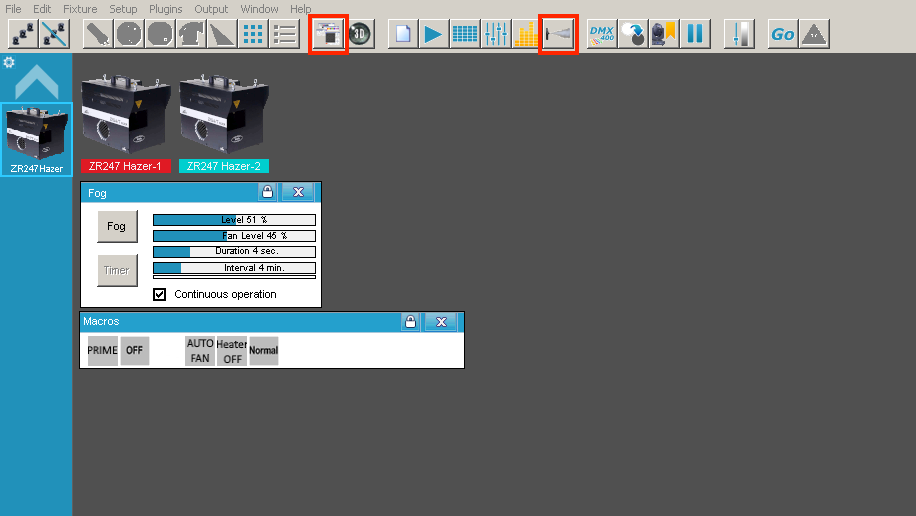
Task: Open the File menu
Action: click(13, 9)
